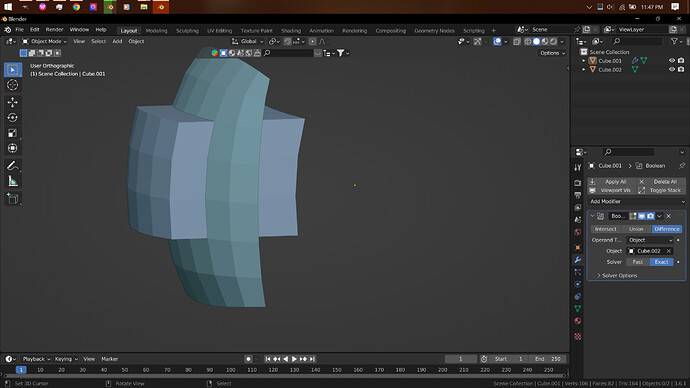Open the File menu
690x388 pixels.
pyautogui.click(x=19, y=29)
